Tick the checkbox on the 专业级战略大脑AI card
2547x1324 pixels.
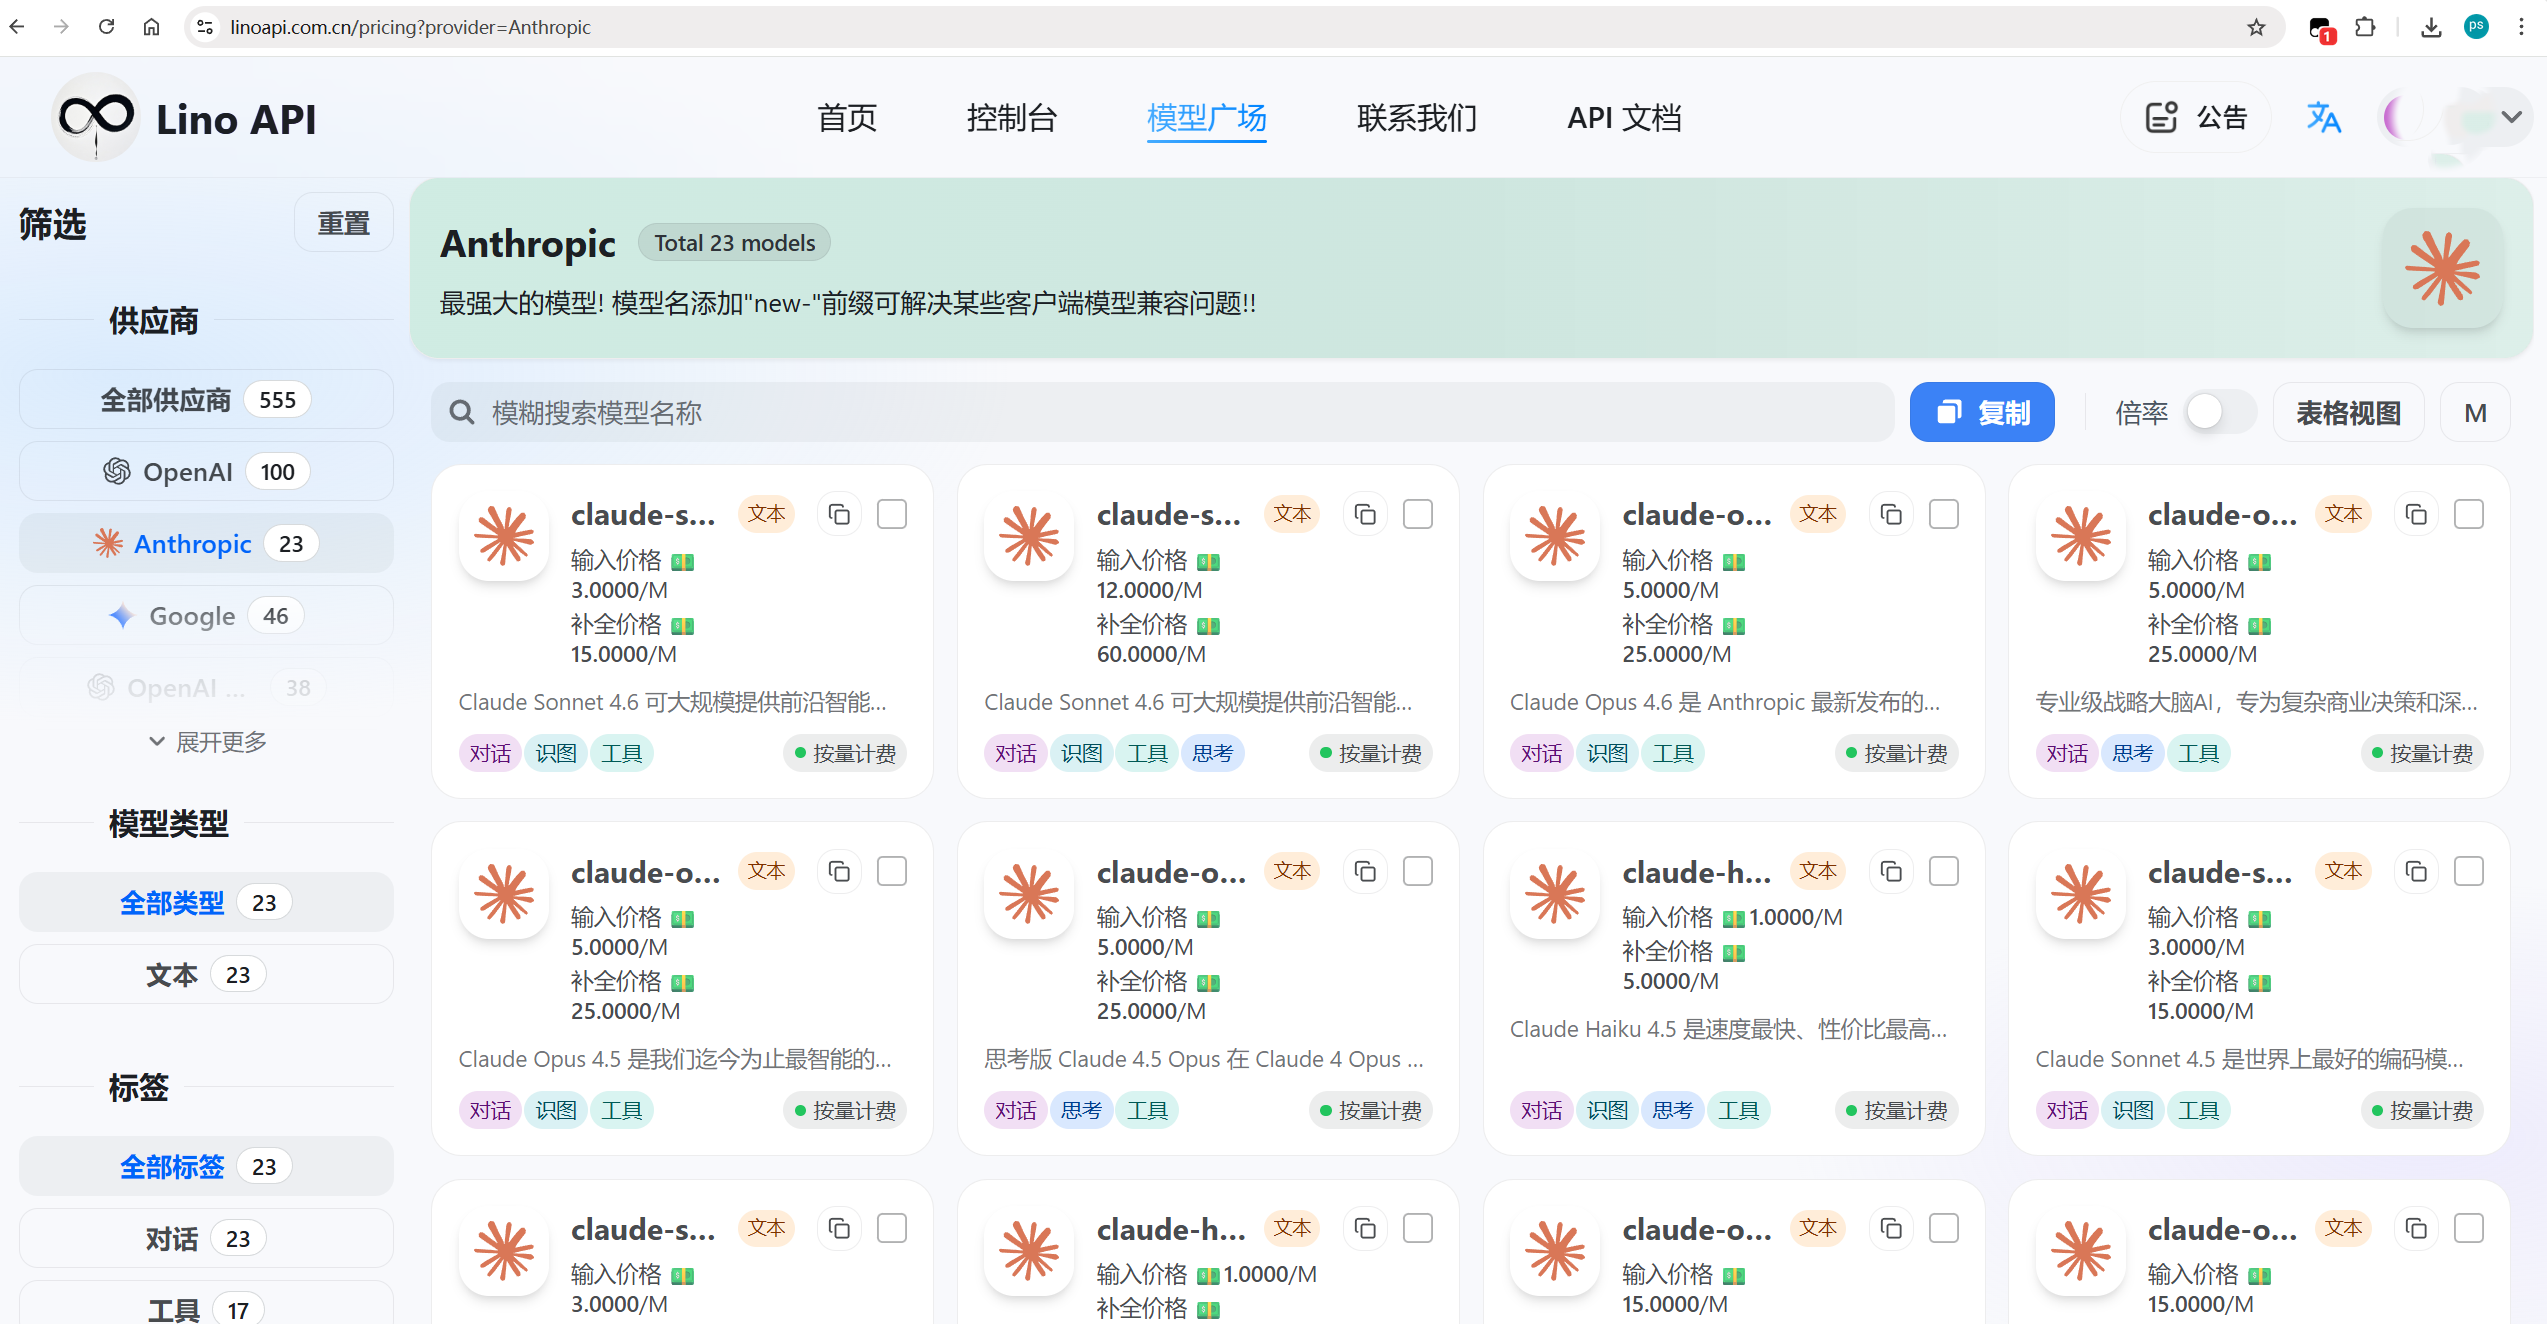(2469, 514)
